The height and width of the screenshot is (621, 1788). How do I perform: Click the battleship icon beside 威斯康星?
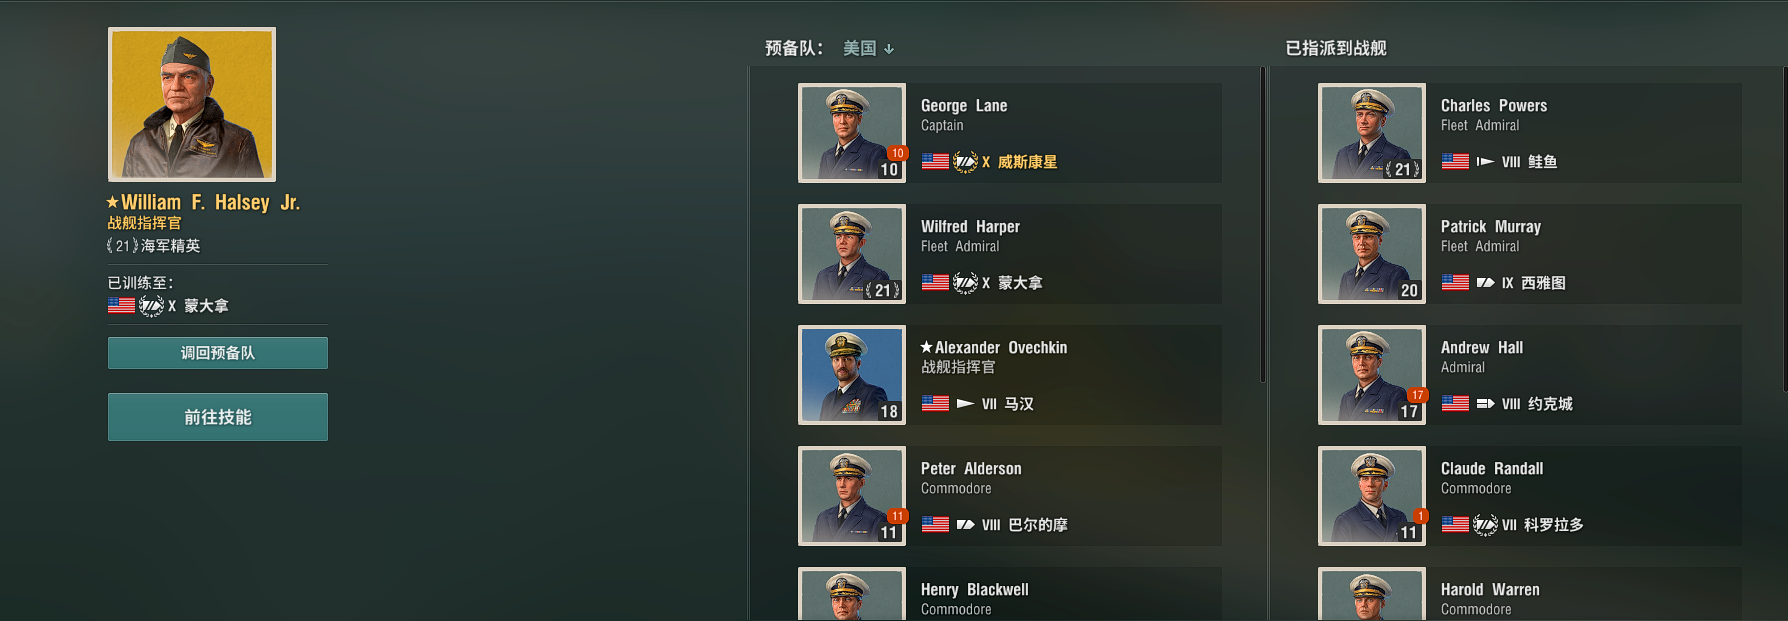(x=965, y=162)
